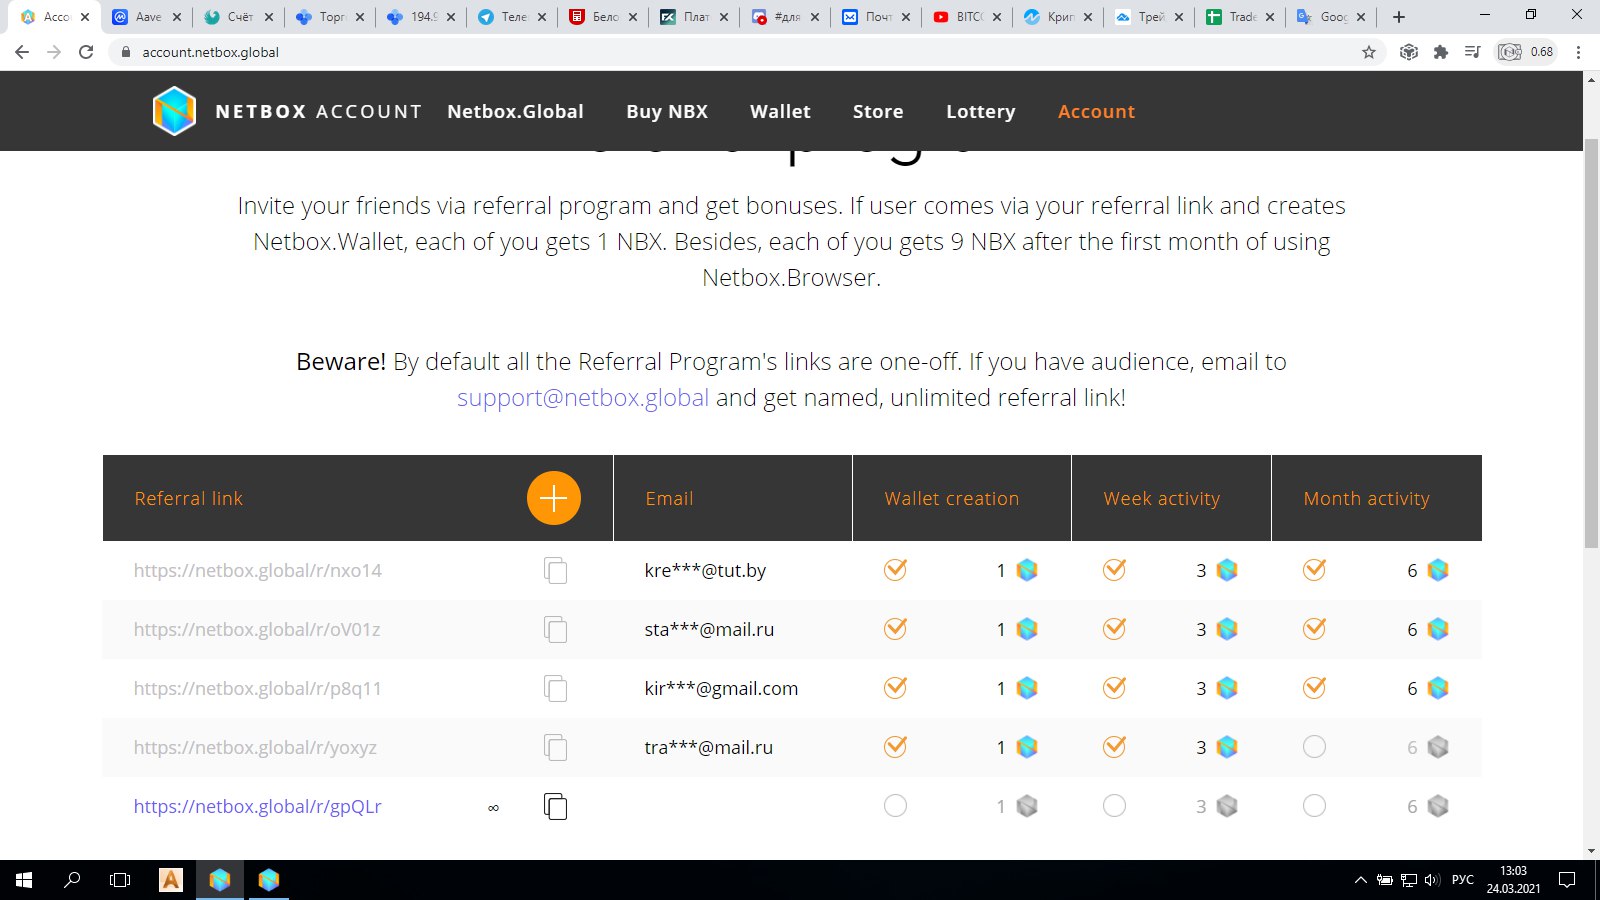
Task: Open Task View on taskbar
Action: coord(120,880)
